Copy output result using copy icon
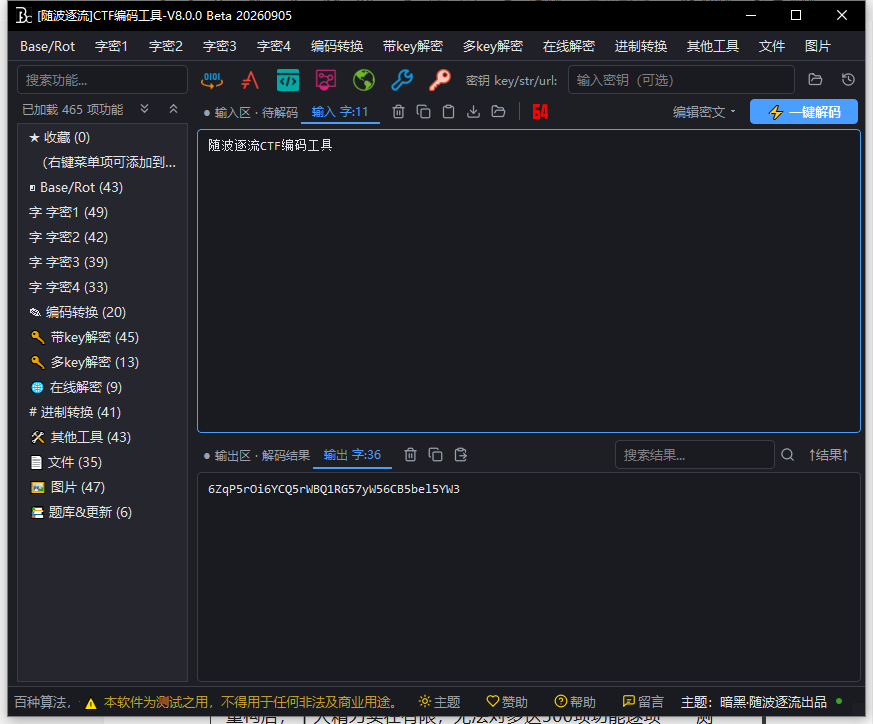 point(435,455)
